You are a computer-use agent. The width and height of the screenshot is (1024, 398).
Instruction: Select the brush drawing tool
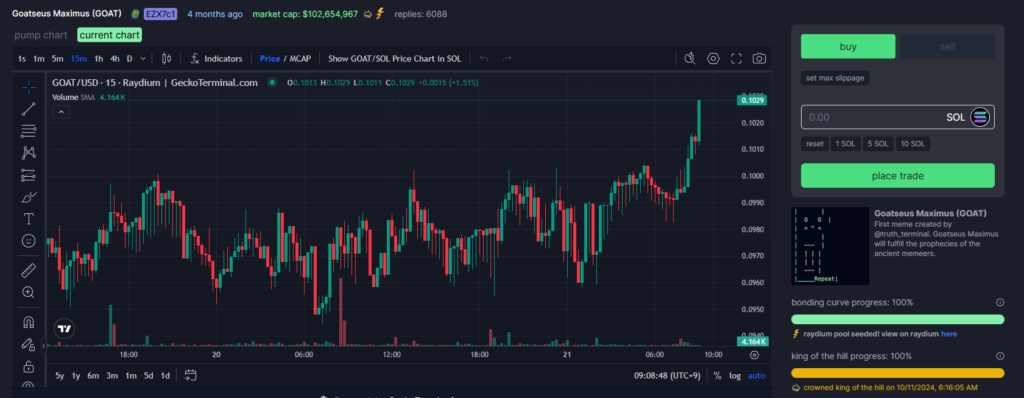point(29,197)
